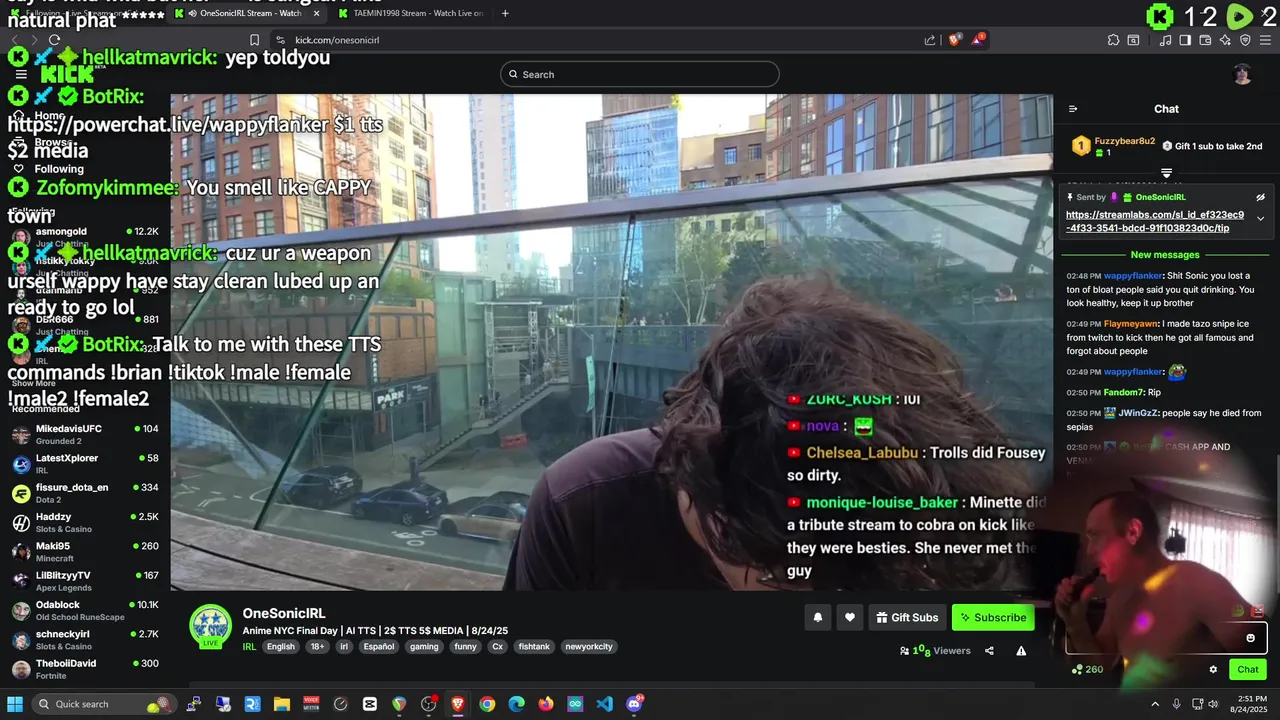Open MikedavisUFC recommended channel
The image size is (1280, 720).
[85, 434]
